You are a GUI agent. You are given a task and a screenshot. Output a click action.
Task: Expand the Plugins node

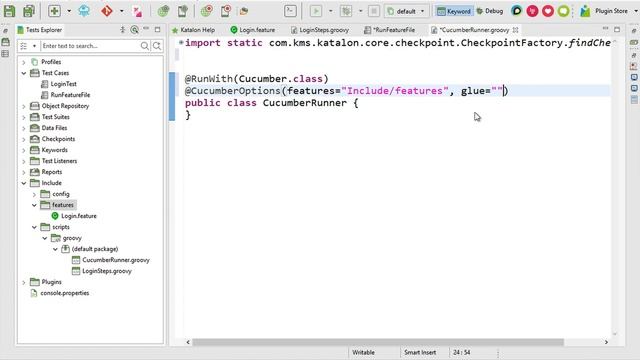[x=24, y=282]
